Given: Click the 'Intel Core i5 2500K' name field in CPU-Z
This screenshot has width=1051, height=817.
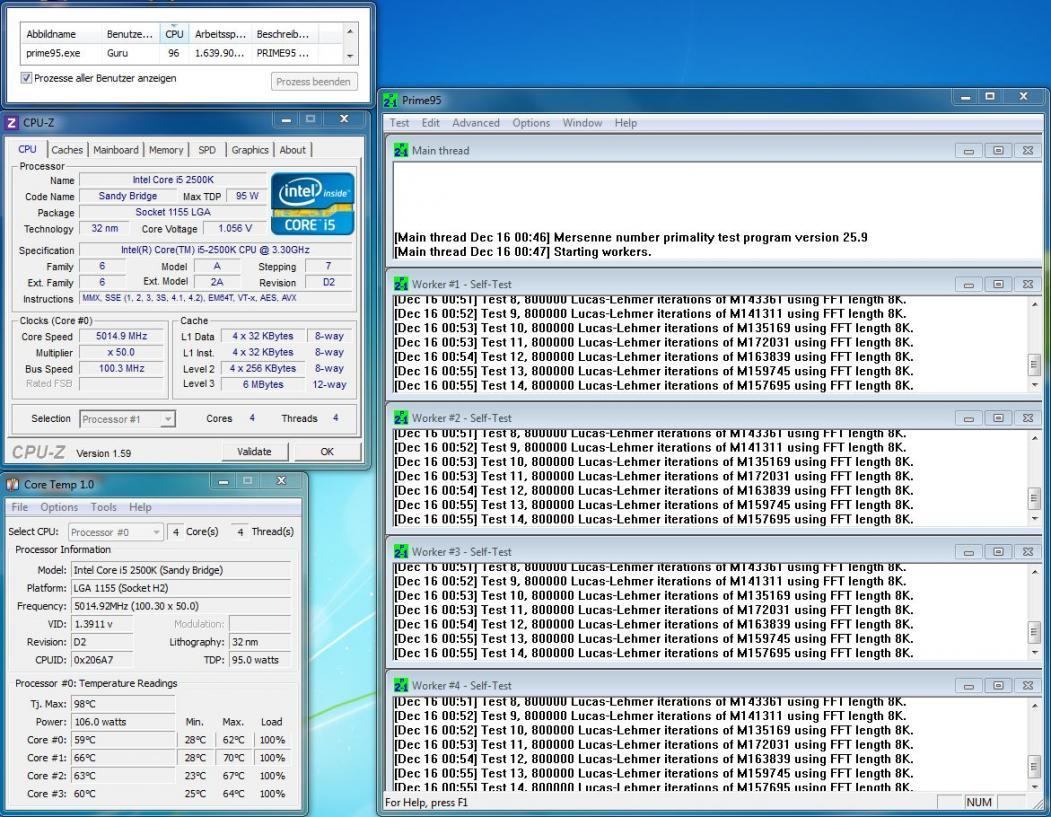Looking at the screenshot, I should [173, 180].
